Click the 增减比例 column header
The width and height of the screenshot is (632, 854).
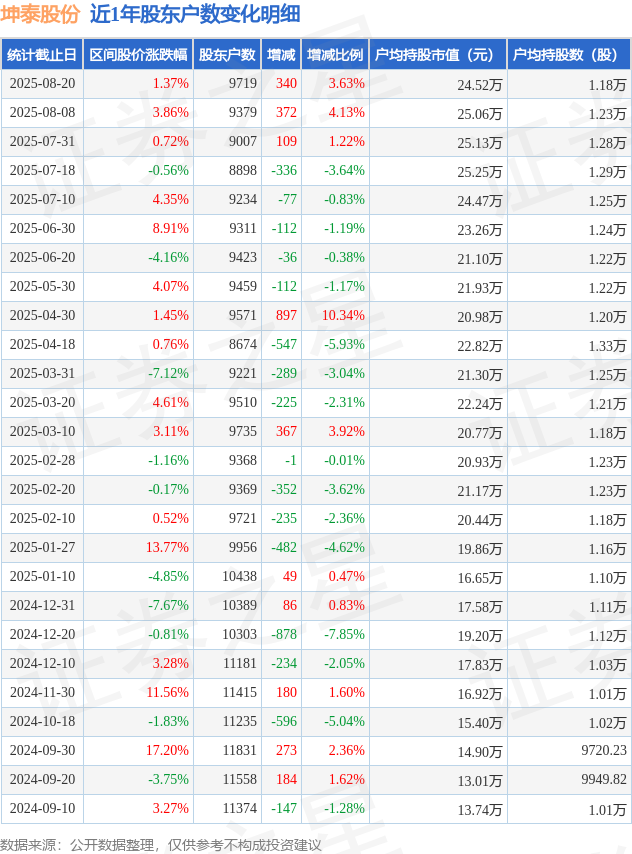click(x=335, y=54)
